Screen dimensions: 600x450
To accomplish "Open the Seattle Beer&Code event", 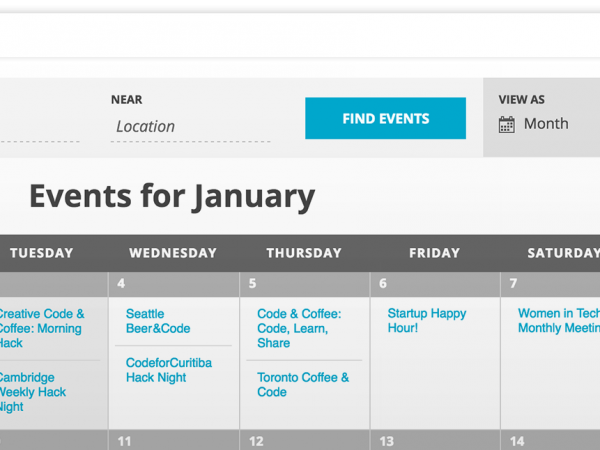I will pos(158,321).
